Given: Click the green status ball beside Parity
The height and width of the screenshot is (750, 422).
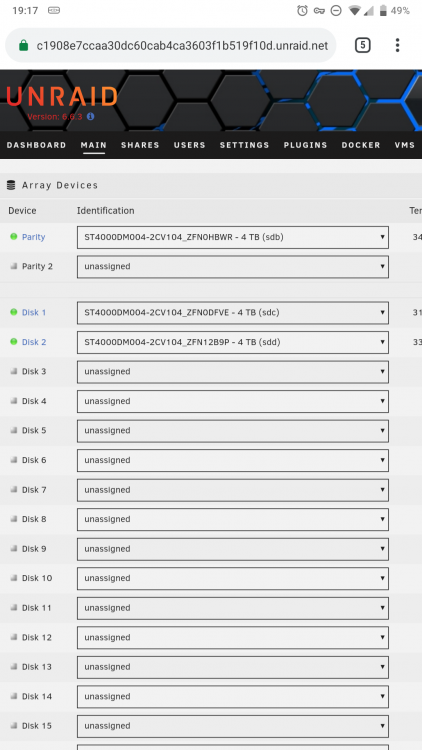Looking at the screenshot, I should click(13, 237).
